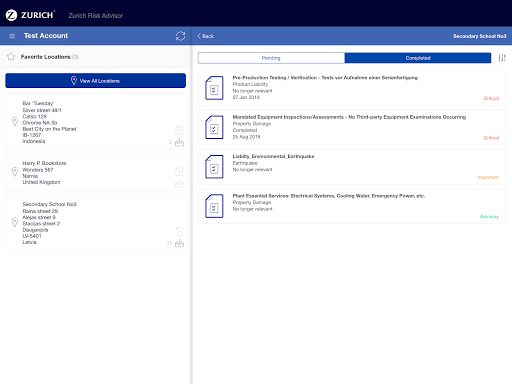Screen dimensions: 512x384
Task: Click the Latvia country line
Action: click(x=29, y=242)
